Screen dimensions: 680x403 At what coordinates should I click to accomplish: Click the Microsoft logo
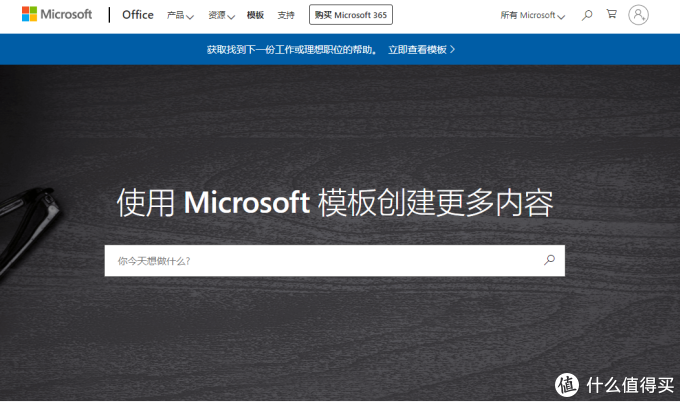click(x=57, y=14)
